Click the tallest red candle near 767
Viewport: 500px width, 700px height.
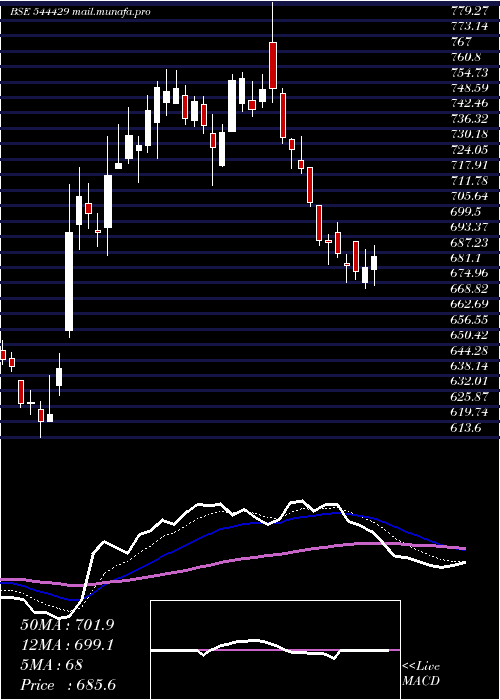tap(272, 65)
